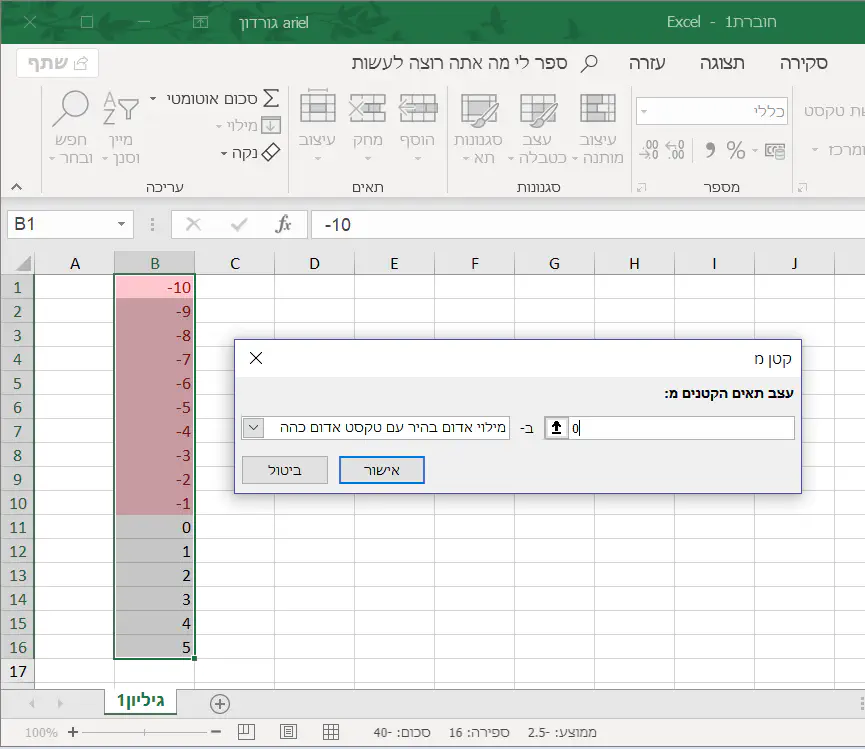Viewport: 865px width, 749px height.
Task: Expand the format style dropdown in dialog
Action: coord(253,428)
